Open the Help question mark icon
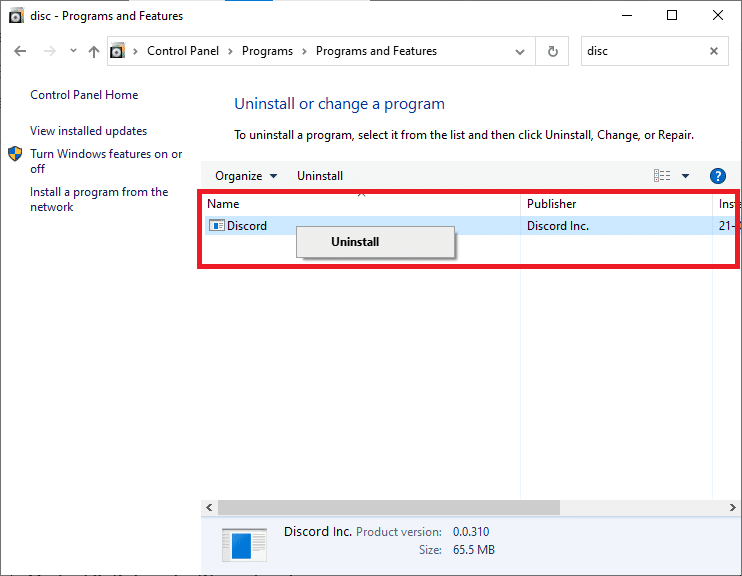Image resolution: width=742 pixels, height=576 pixels. [717, 176]
